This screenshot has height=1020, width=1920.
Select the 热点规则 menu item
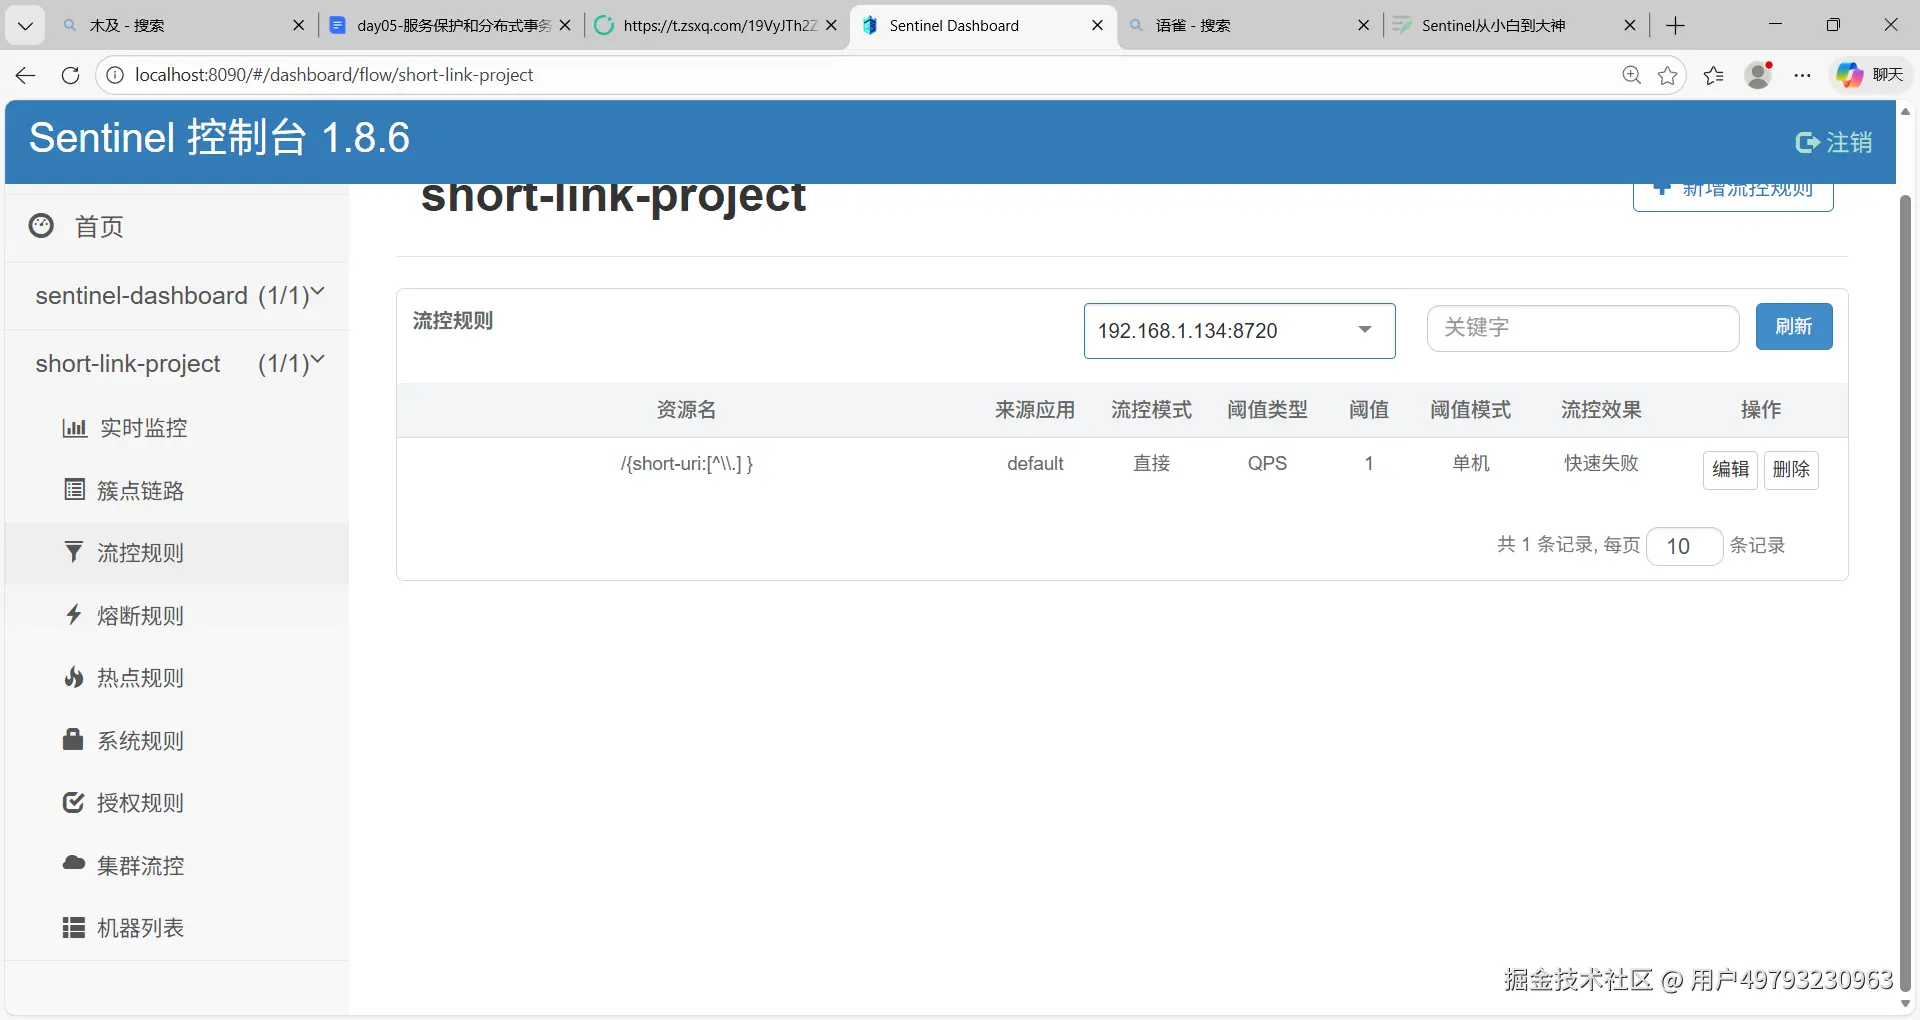pos(177,677)
